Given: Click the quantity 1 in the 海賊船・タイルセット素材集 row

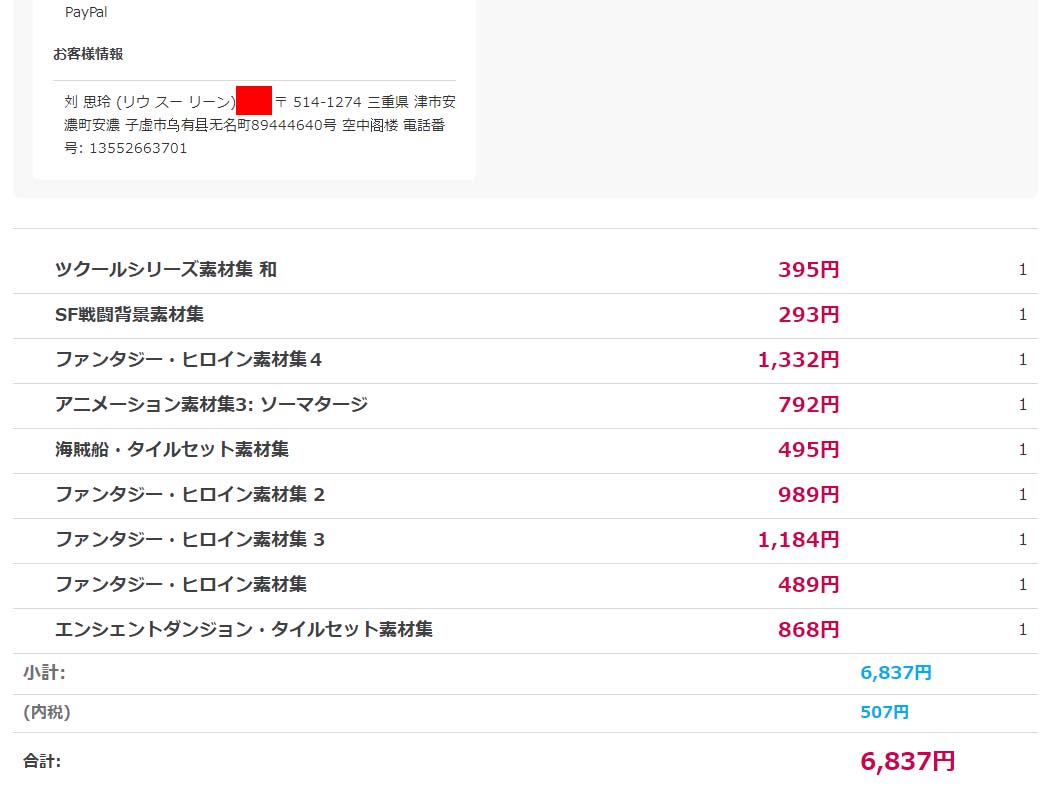Looking at the screenshot, I should pos(1022,450).
